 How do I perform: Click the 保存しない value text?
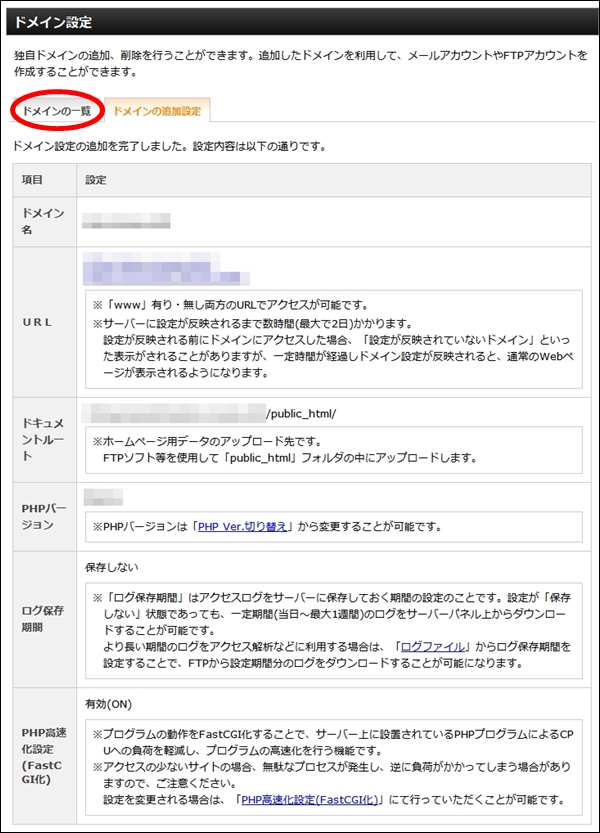click(112, 567)
